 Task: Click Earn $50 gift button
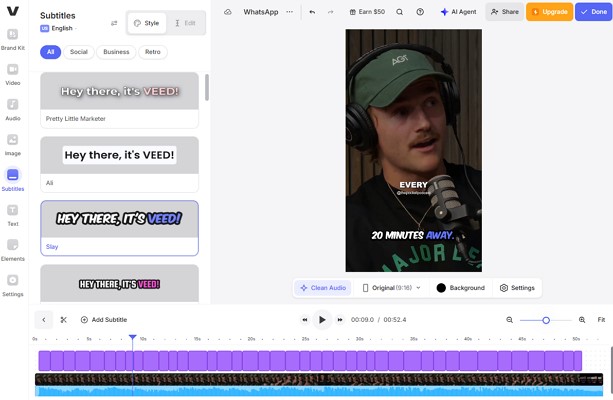click(367, 12)
